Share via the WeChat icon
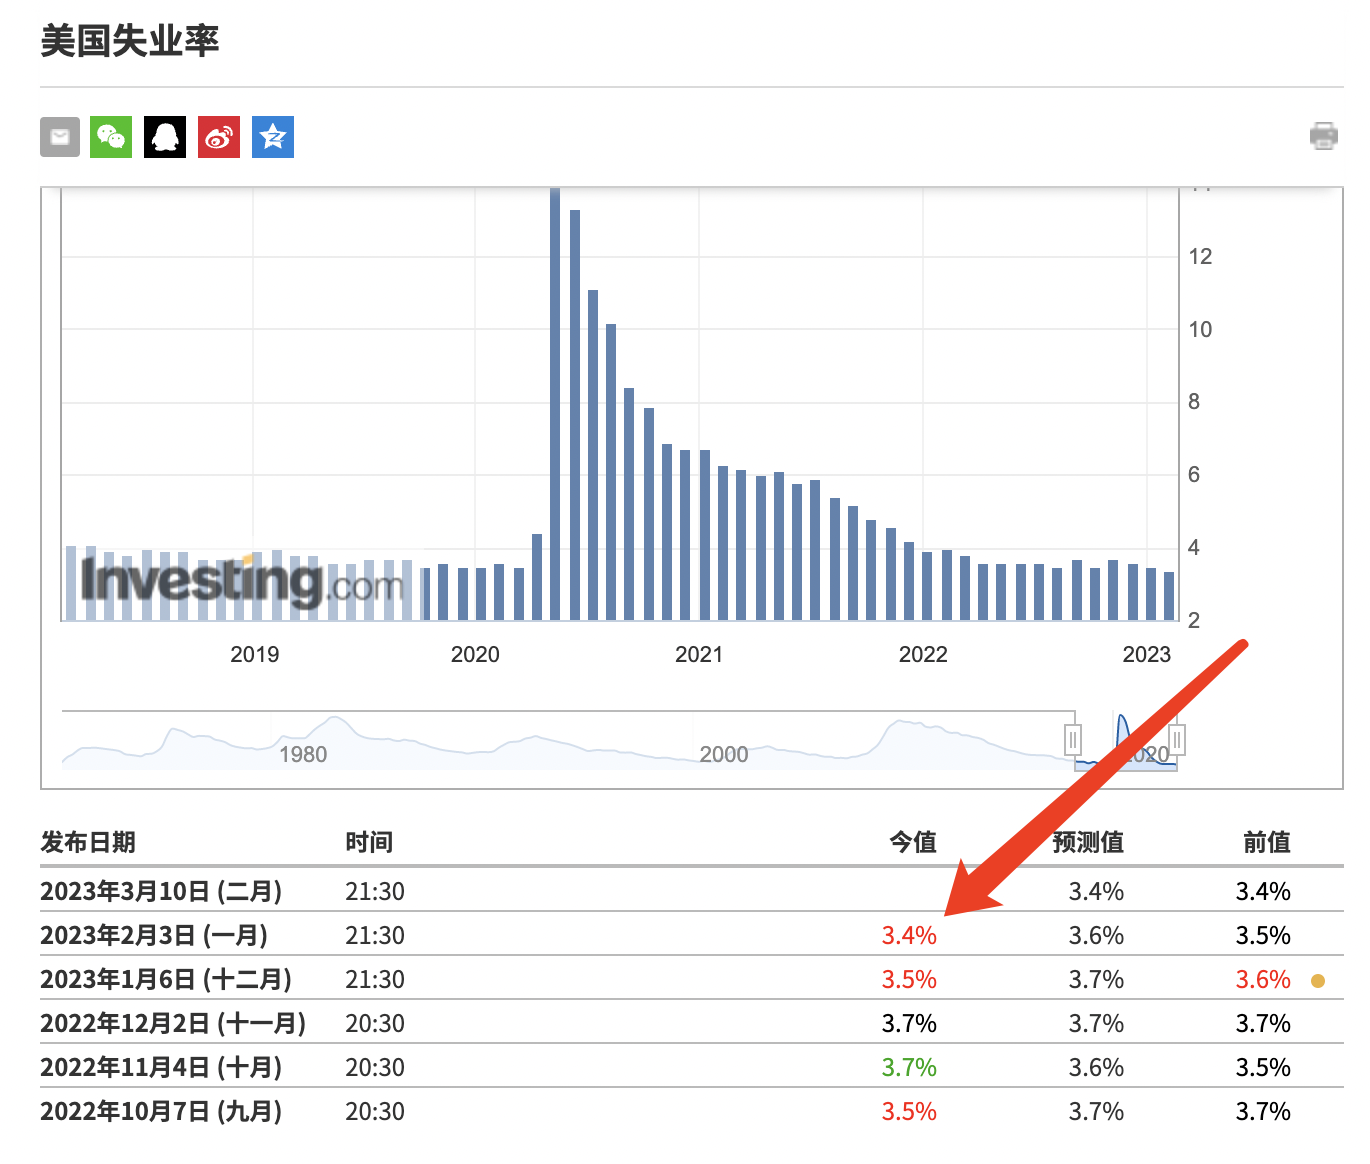 [x=111, y=137]
